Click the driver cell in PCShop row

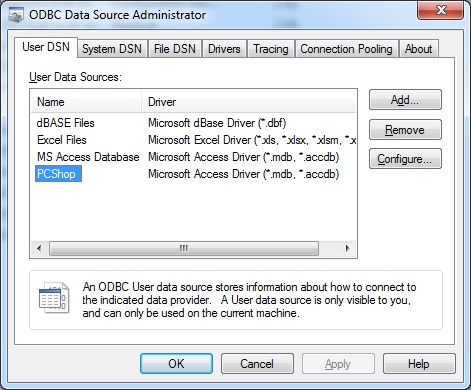click(x=244, y=174)
